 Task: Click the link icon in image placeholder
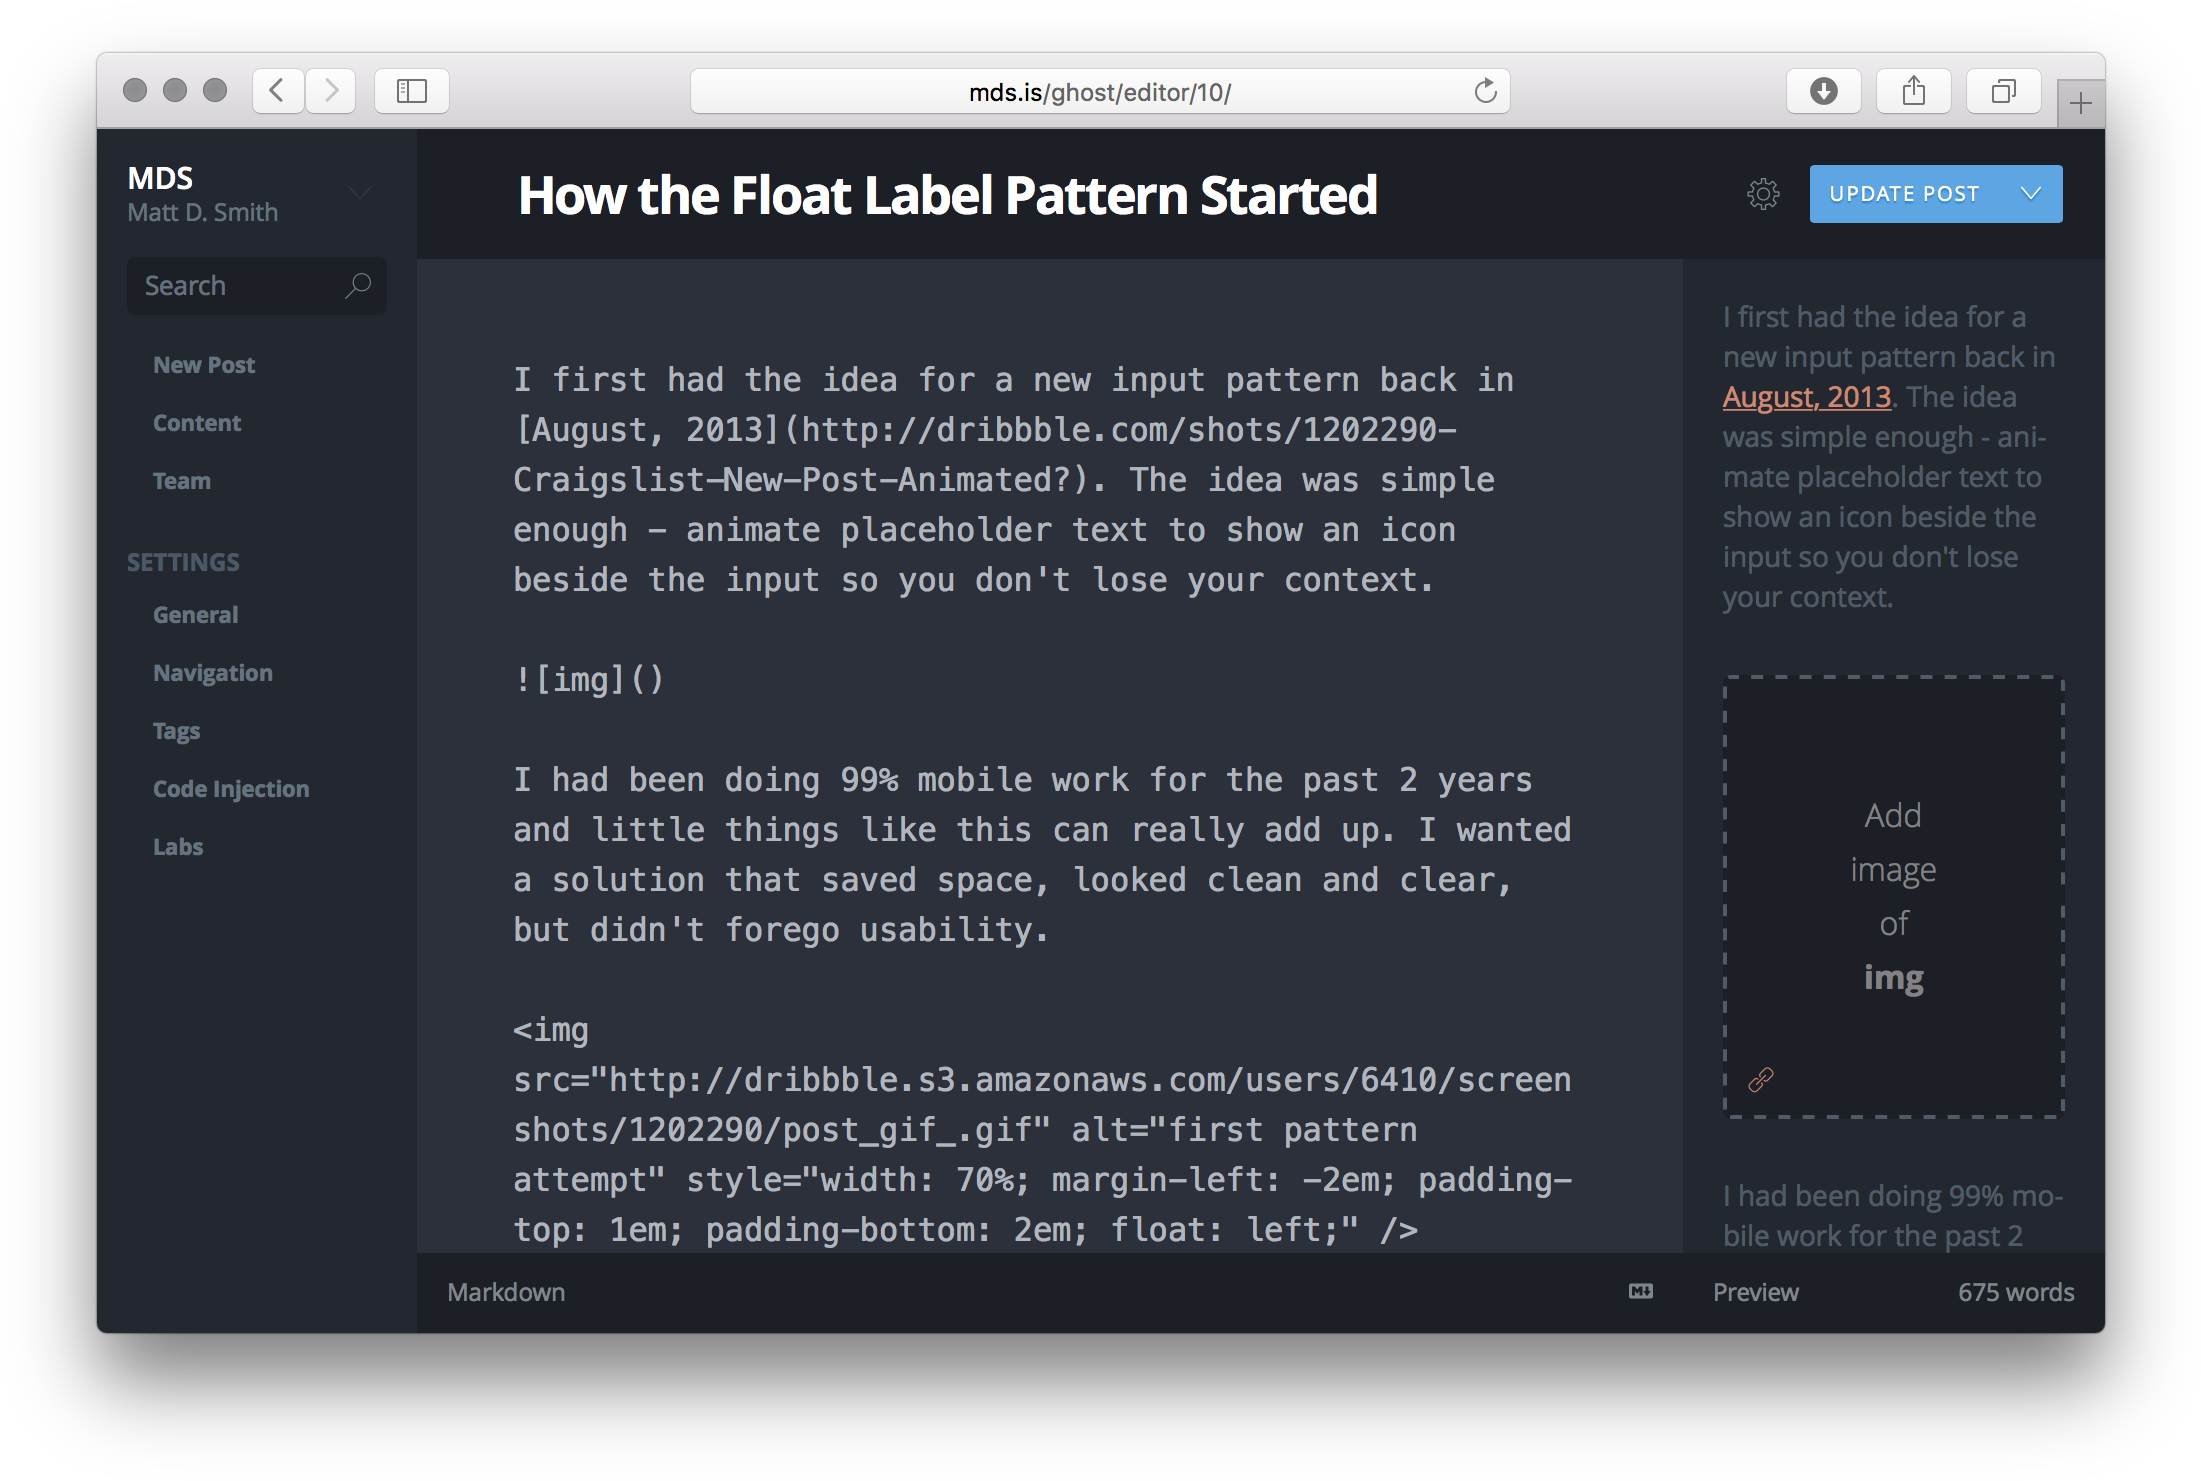coord(1760,1079)
